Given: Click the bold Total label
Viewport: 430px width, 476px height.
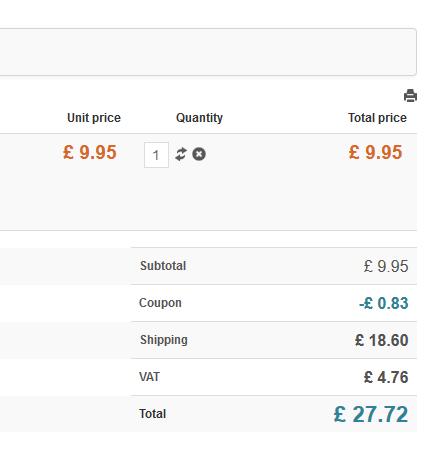Looking at the screenshot, I should pos(152,414).
